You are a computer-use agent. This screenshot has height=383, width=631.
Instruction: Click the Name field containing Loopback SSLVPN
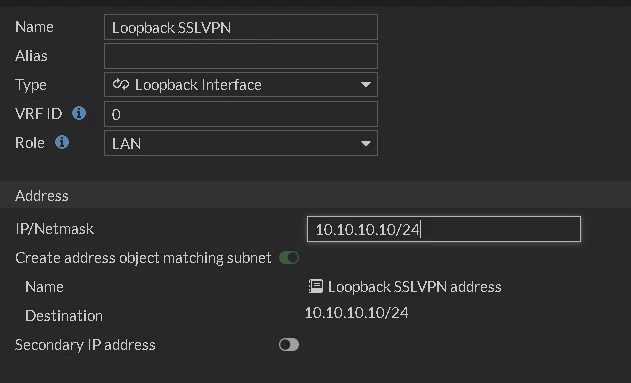coord(241,27)
